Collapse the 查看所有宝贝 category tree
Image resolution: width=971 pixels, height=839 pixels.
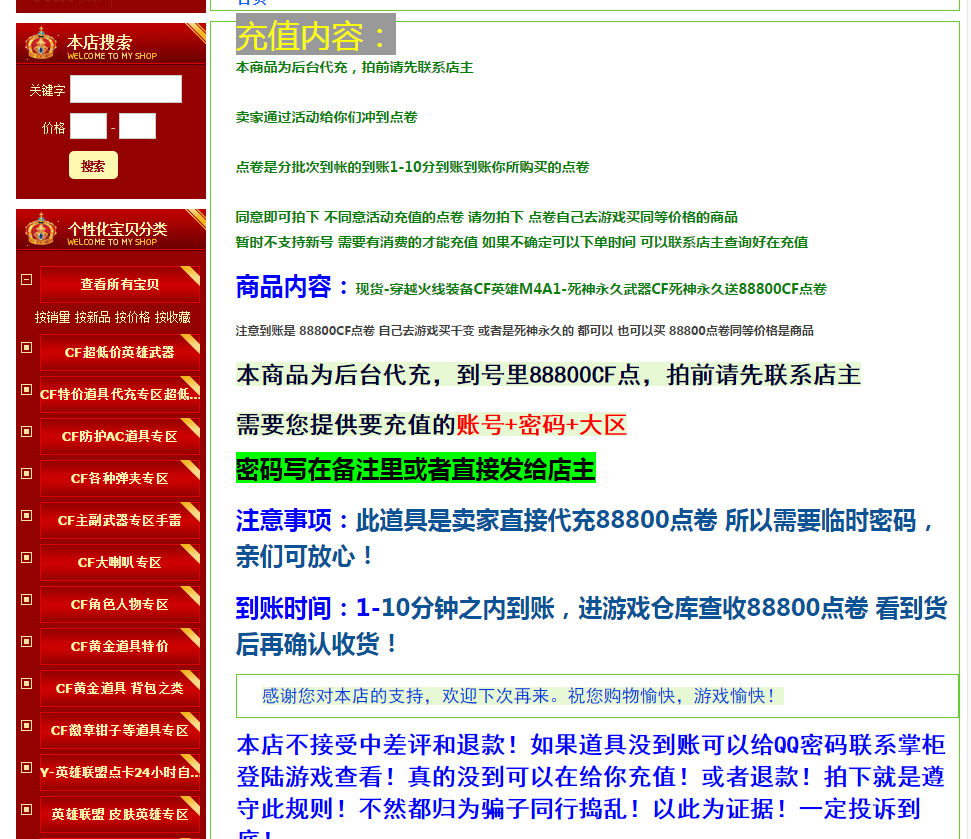click(x=27, y=280)
